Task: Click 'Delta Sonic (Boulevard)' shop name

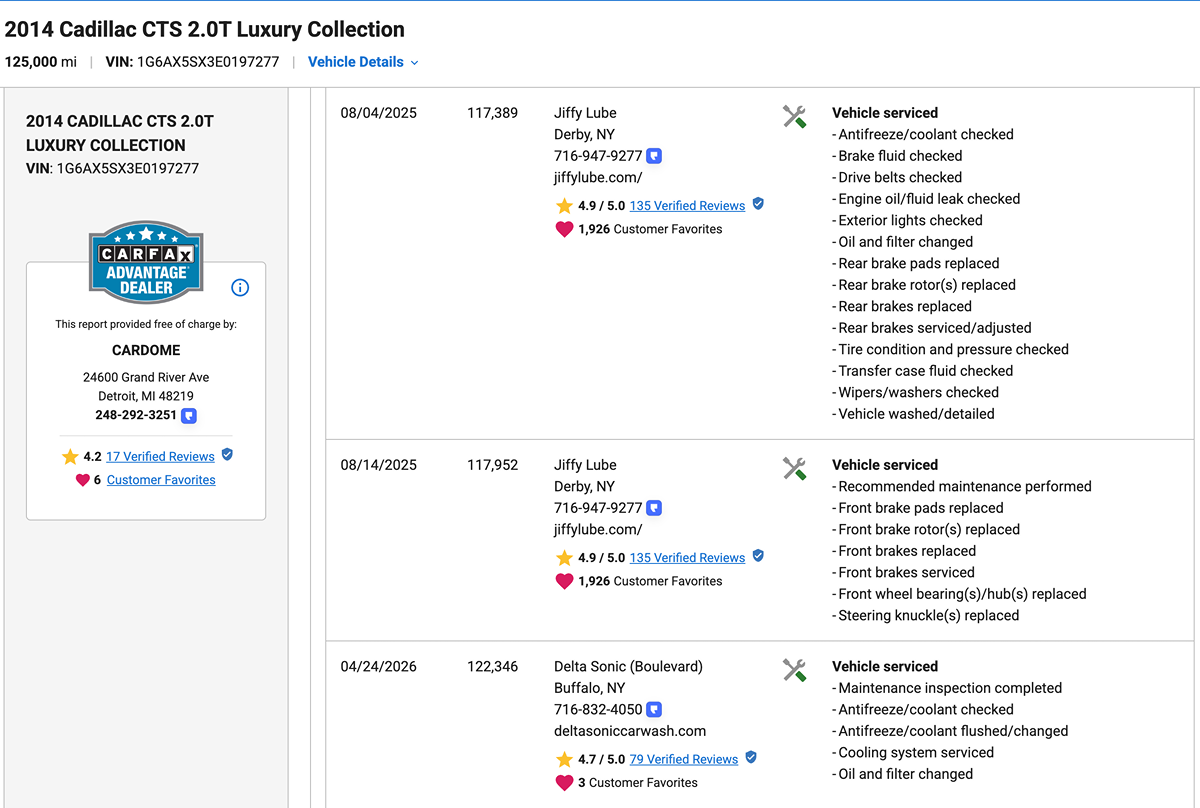Action: [x=628, y=667]
